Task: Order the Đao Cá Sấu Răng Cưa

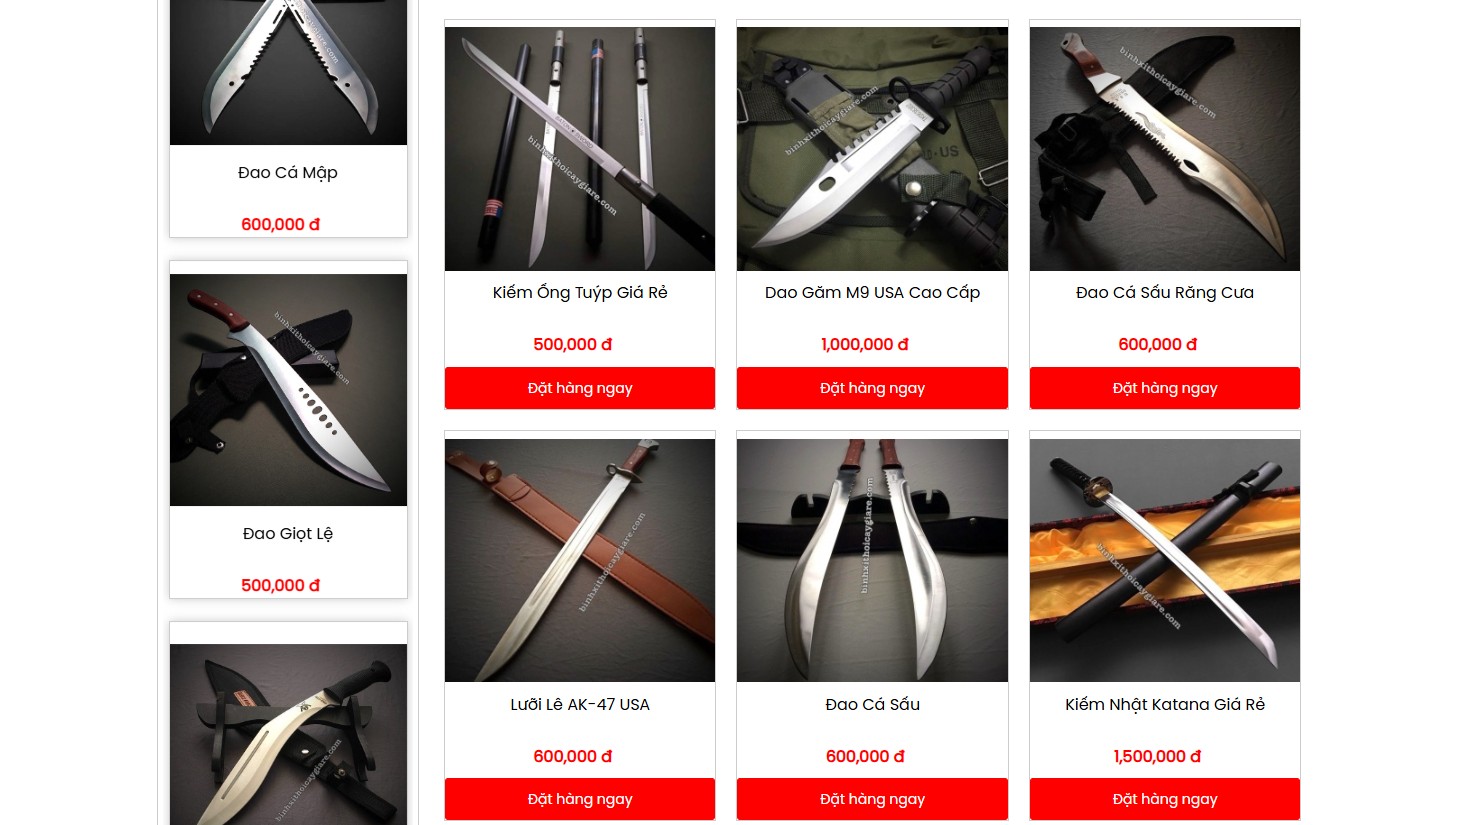Action: click(x=1165, y=388)
